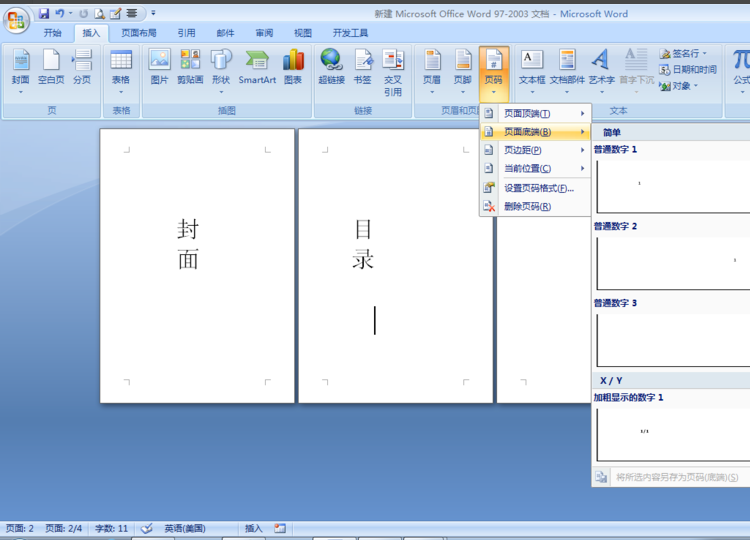This screenshot has height=540, width=750.
Task: Click the spelling check status icon
Action: 146,529
